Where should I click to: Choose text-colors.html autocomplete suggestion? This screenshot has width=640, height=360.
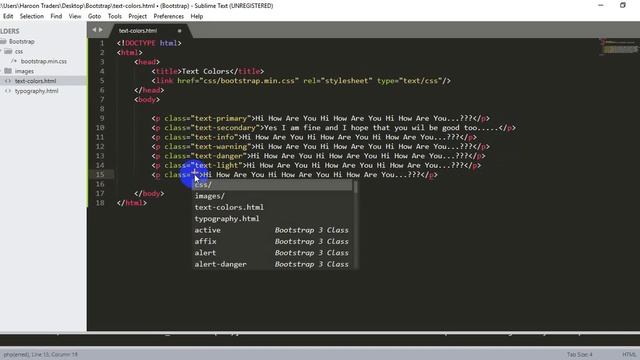click(273, 207)
